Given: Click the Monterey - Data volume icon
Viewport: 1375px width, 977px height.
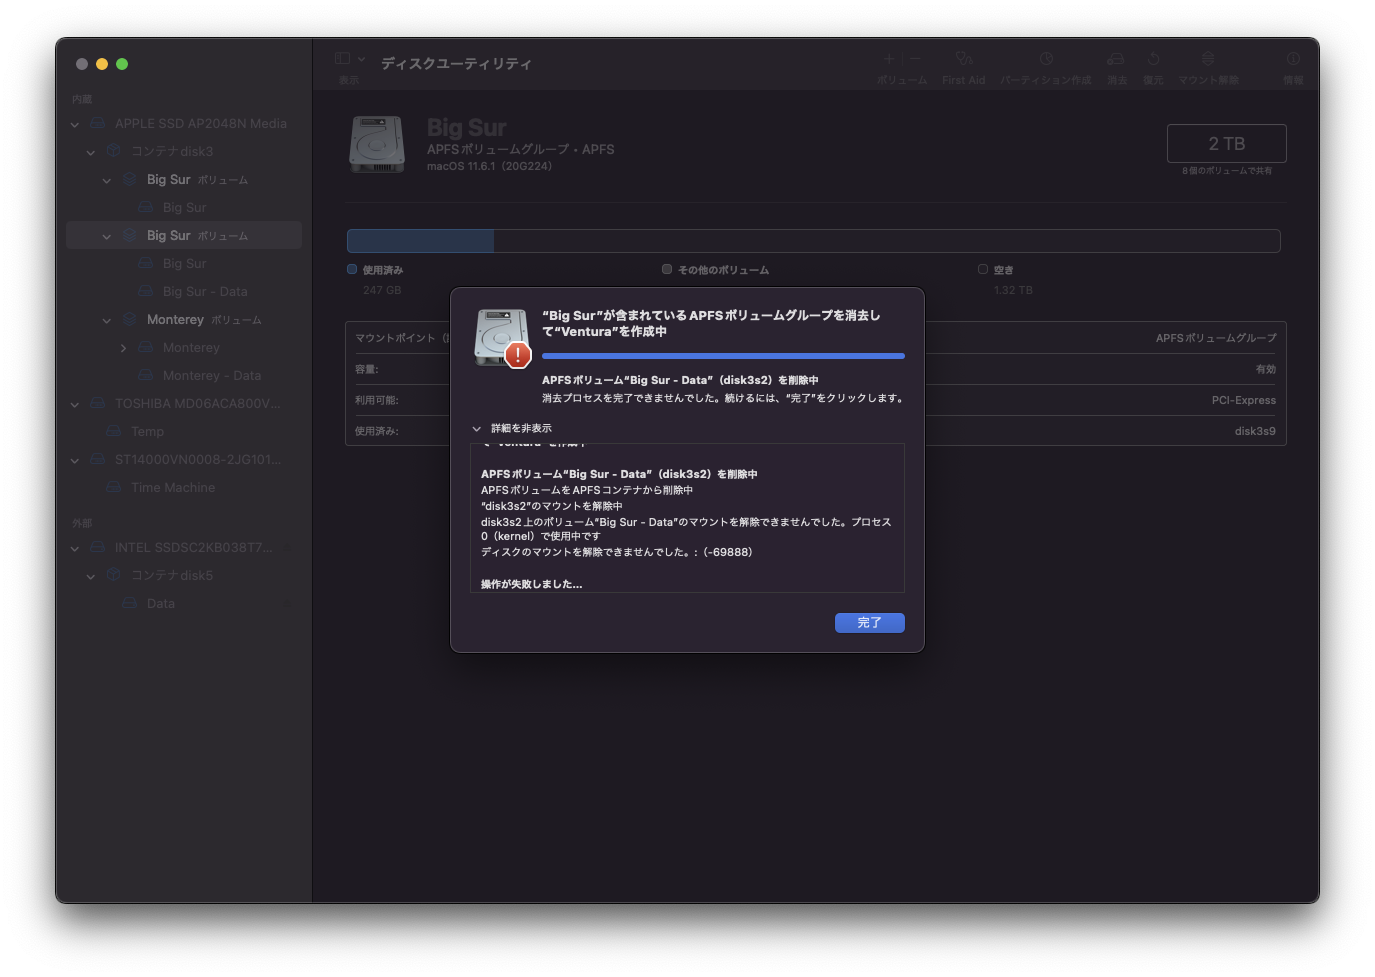Looking at the screenshot, I should [146, 375].
